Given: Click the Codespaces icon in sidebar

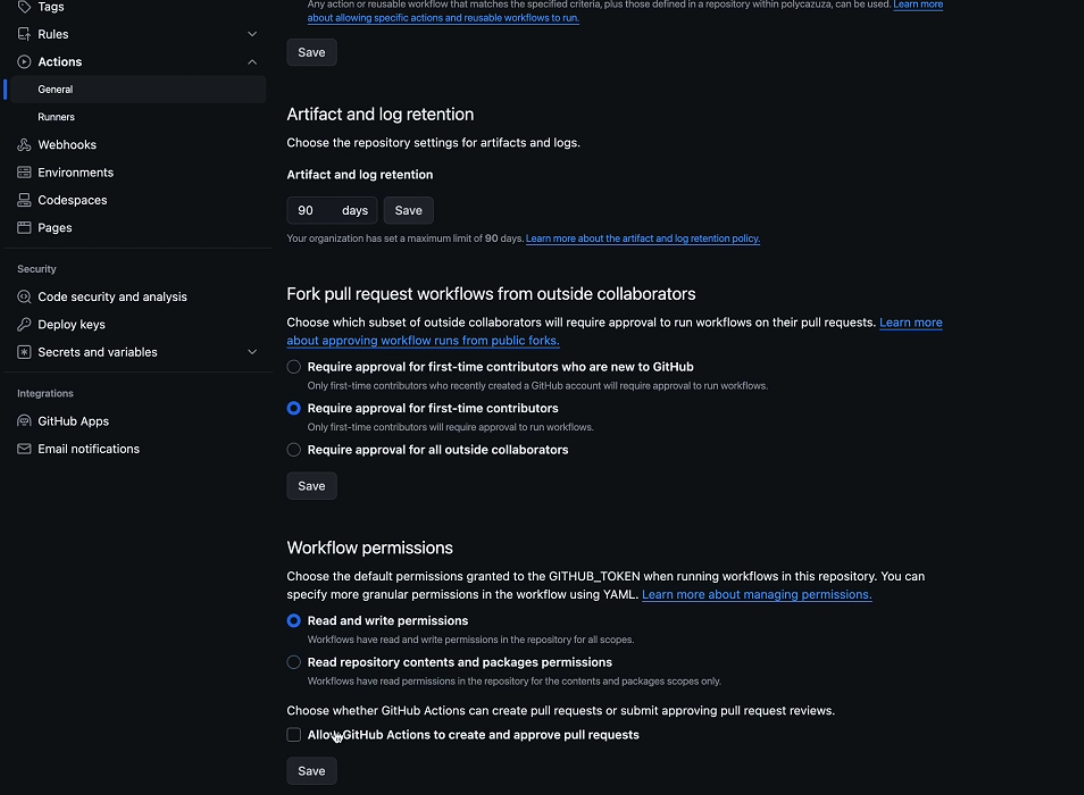Looking at the screenshot, I should pyautogui.click(x=24, y=200).
